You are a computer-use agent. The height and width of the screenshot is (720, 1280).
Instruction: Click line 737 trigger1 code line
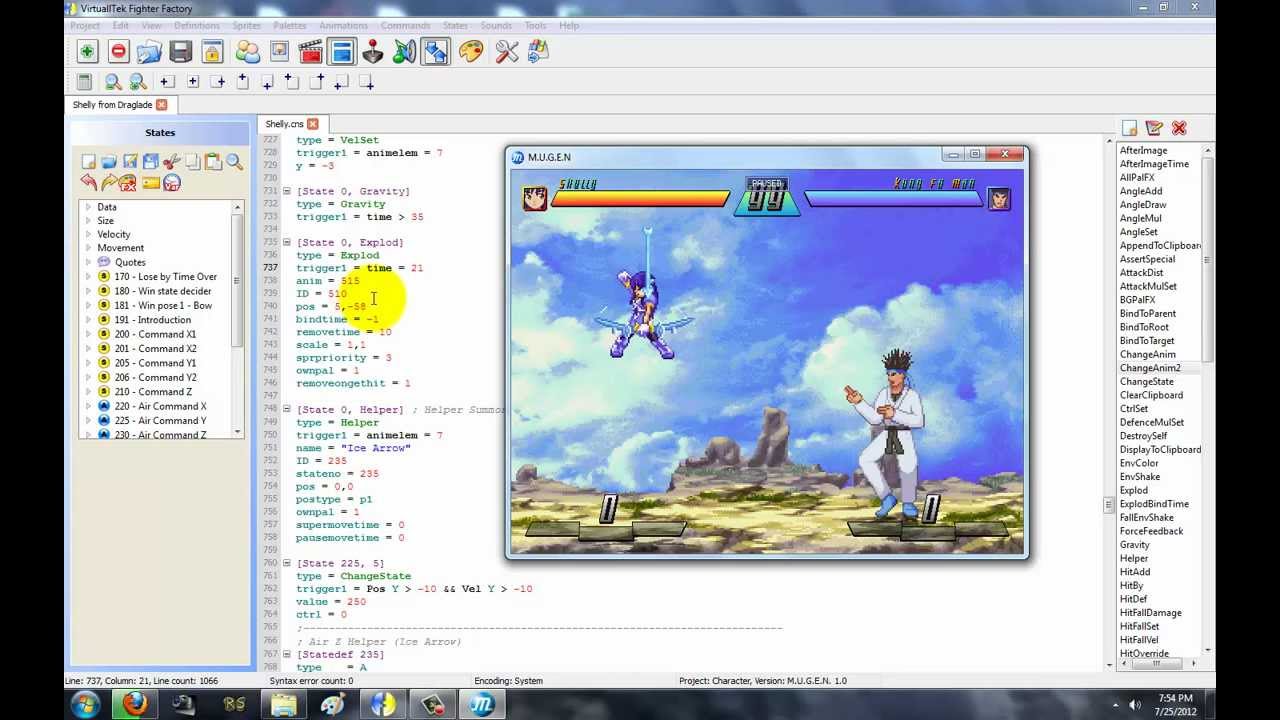point(359,268)
